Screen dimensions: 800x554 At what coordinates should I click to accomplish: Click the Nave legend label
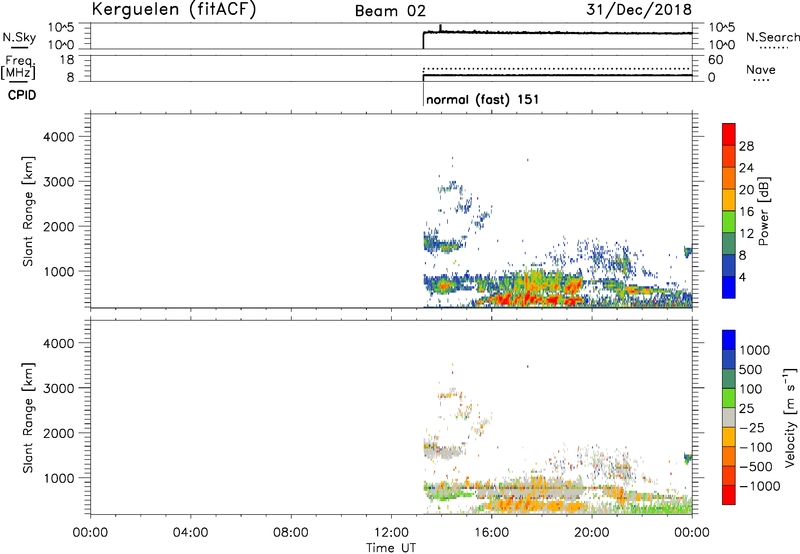point(761,69)
